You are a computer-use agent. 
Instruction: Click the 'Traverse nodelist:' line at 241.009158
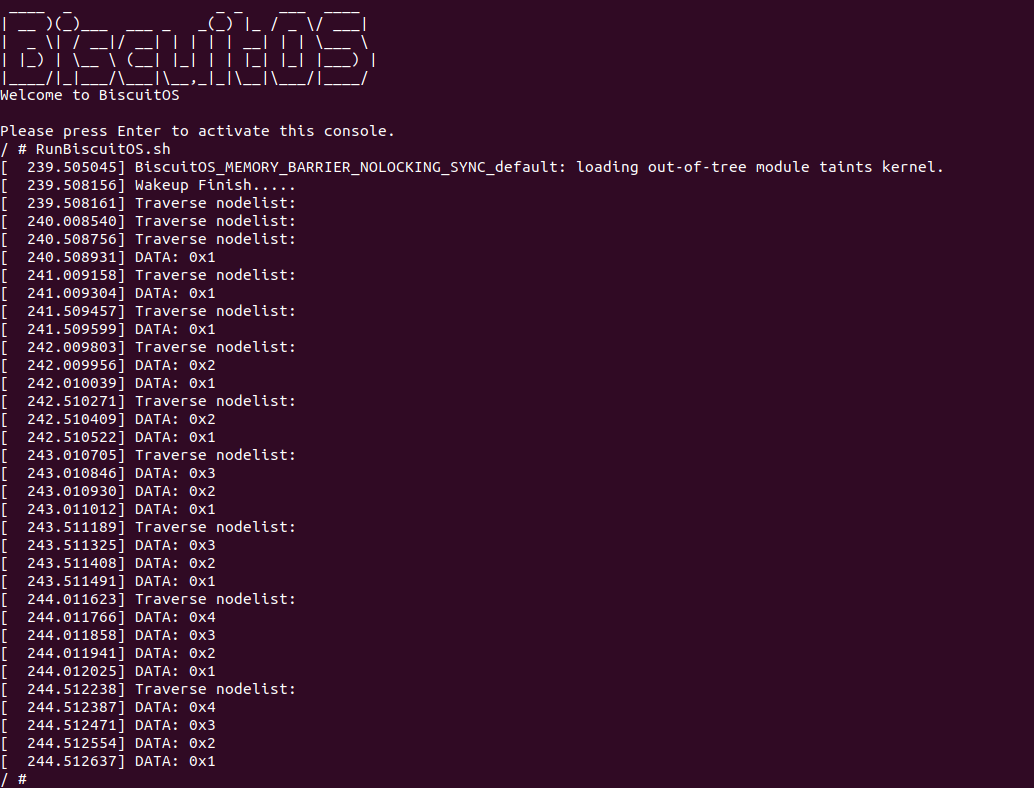click(215, 275)
